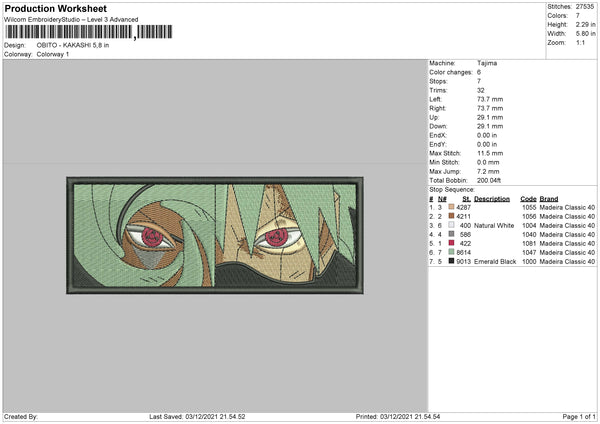Click the 'EndY:' label

(x=438, y=144)
